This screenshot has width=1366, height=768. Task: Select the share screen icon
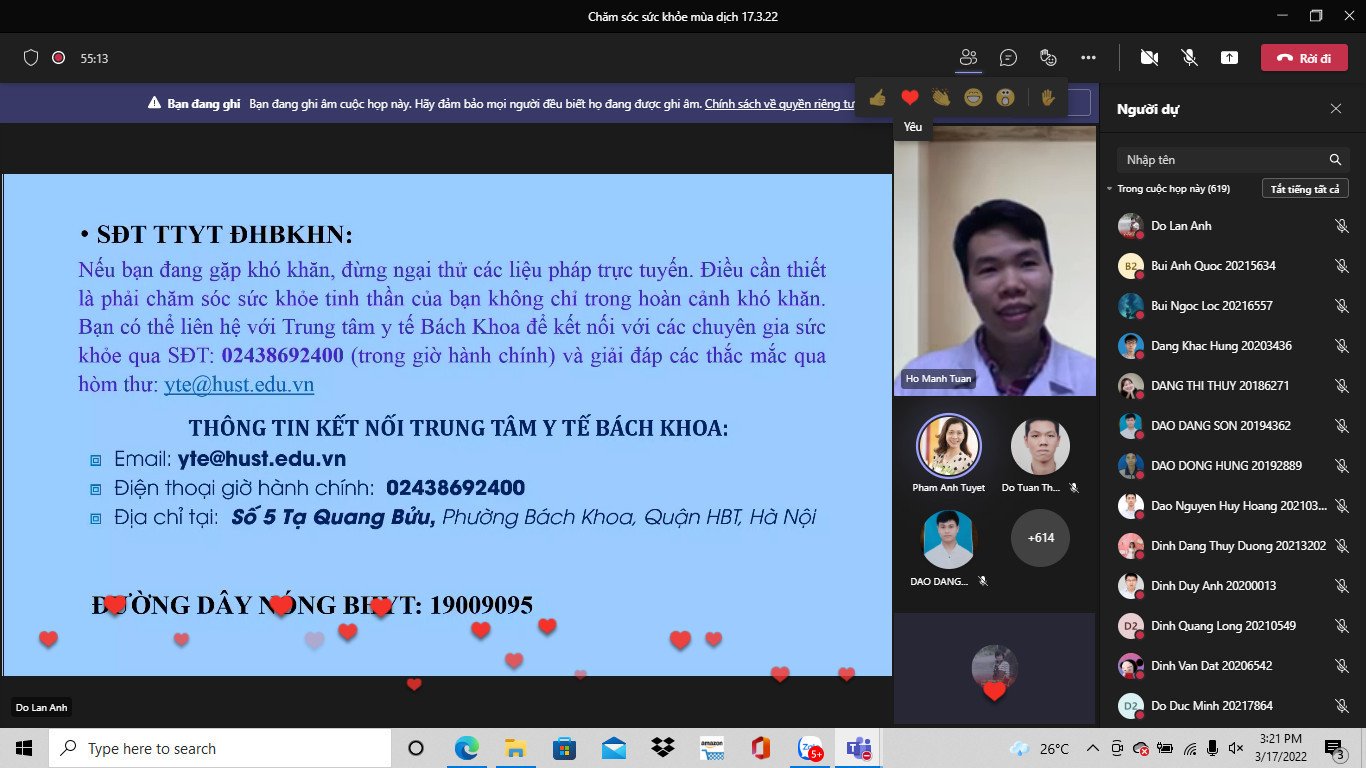pos(1230,58)
